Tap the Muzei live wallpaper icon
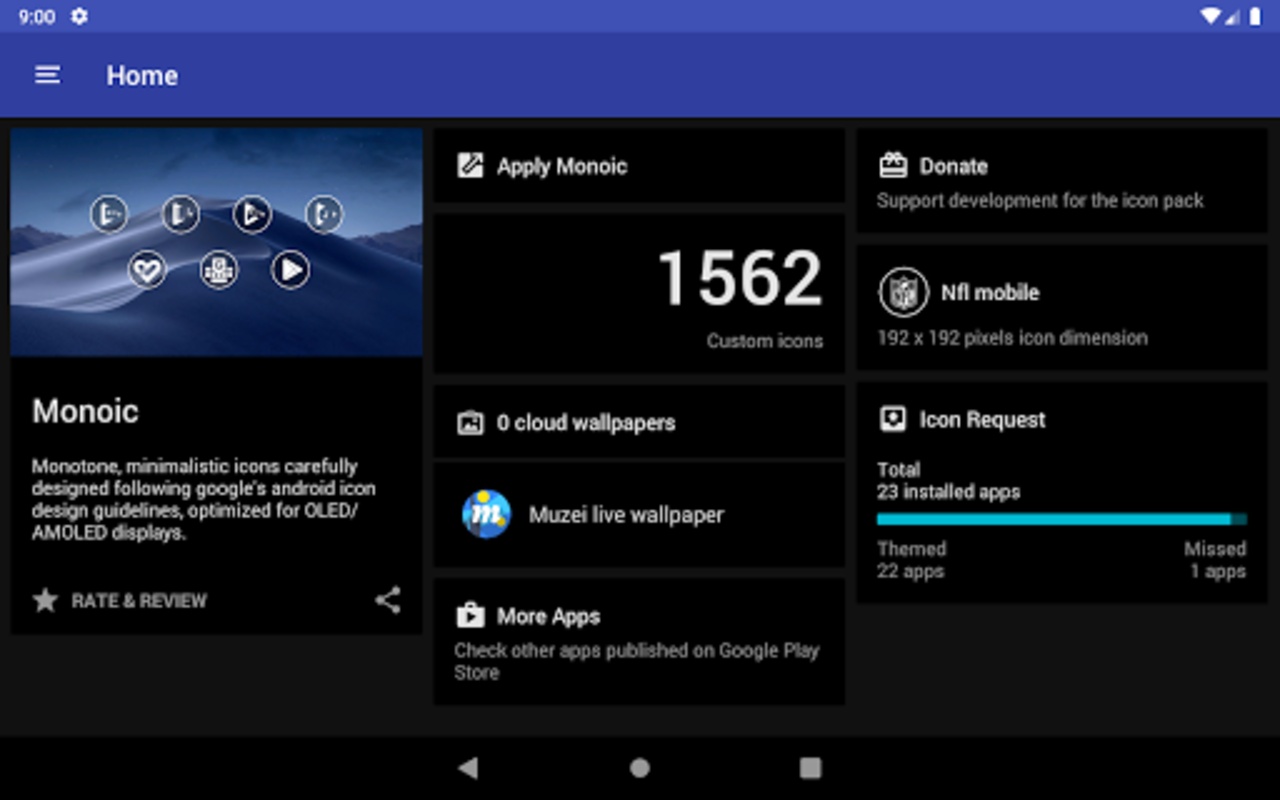The width and height of the screenshot is (1280, 800). (x=486, y=515)
